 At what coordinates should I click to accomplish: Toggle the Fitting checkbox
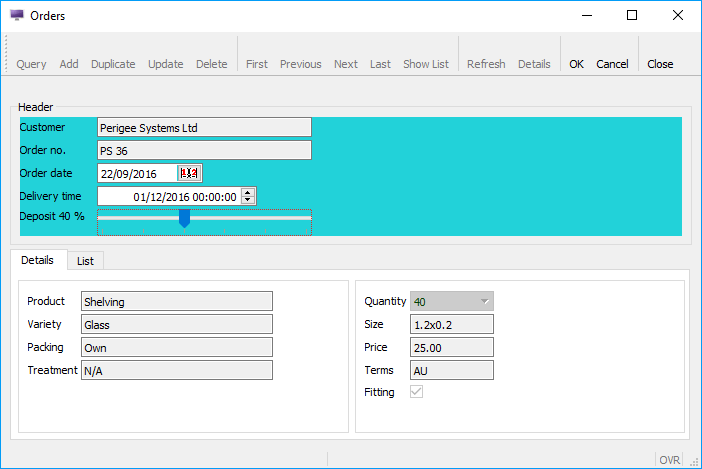coord(417,393)
